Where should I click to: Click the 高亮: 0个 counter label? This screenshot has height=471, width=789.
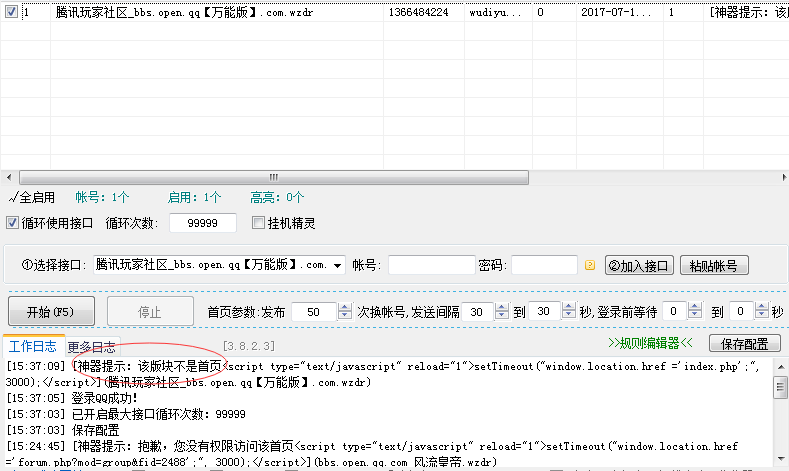point(277,197)
